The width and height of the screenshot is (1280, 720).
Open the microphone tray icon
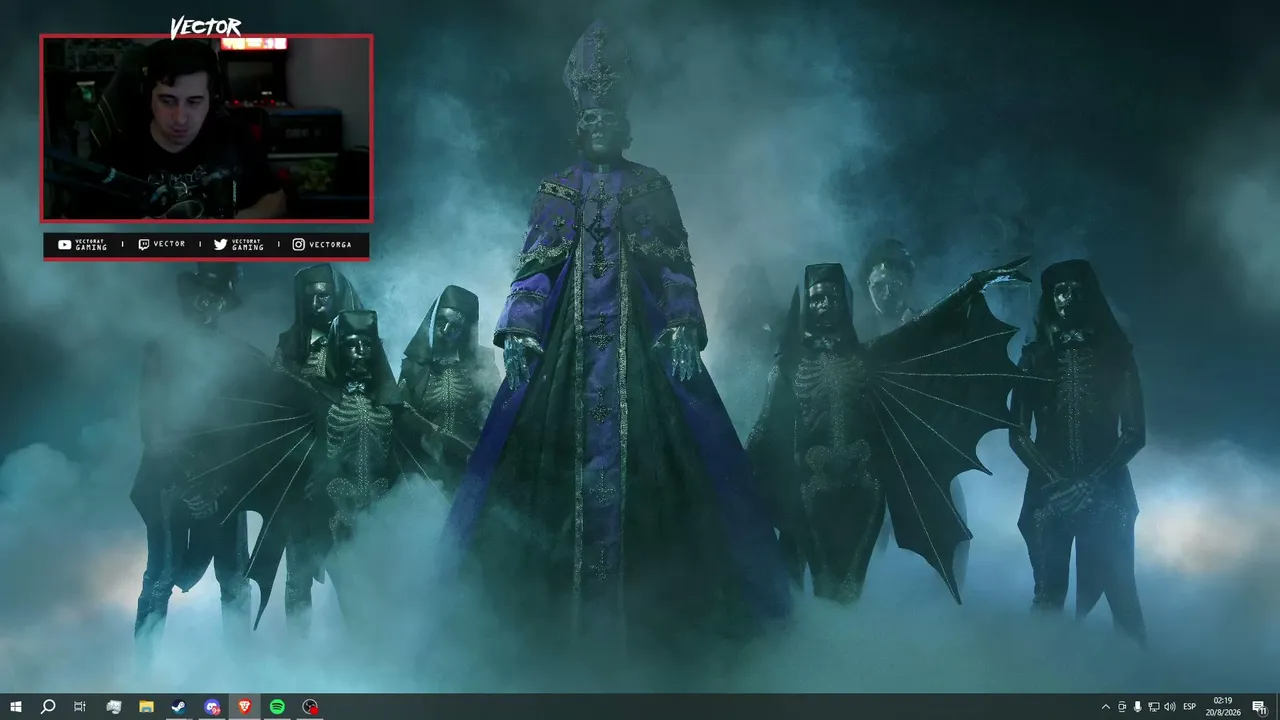click(1138, 707)
